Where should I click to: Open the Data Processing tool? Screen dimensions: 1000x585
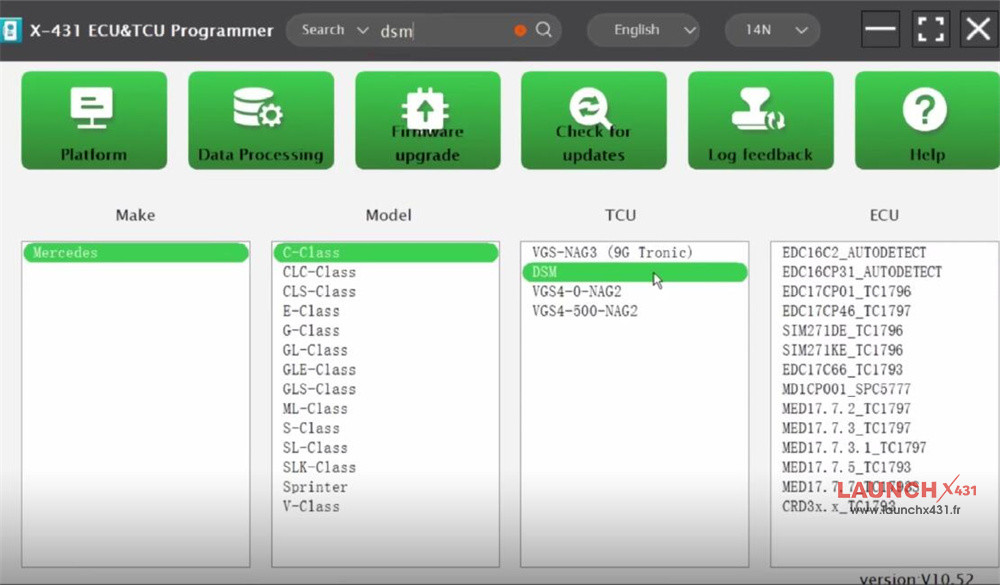coord(260,120)
